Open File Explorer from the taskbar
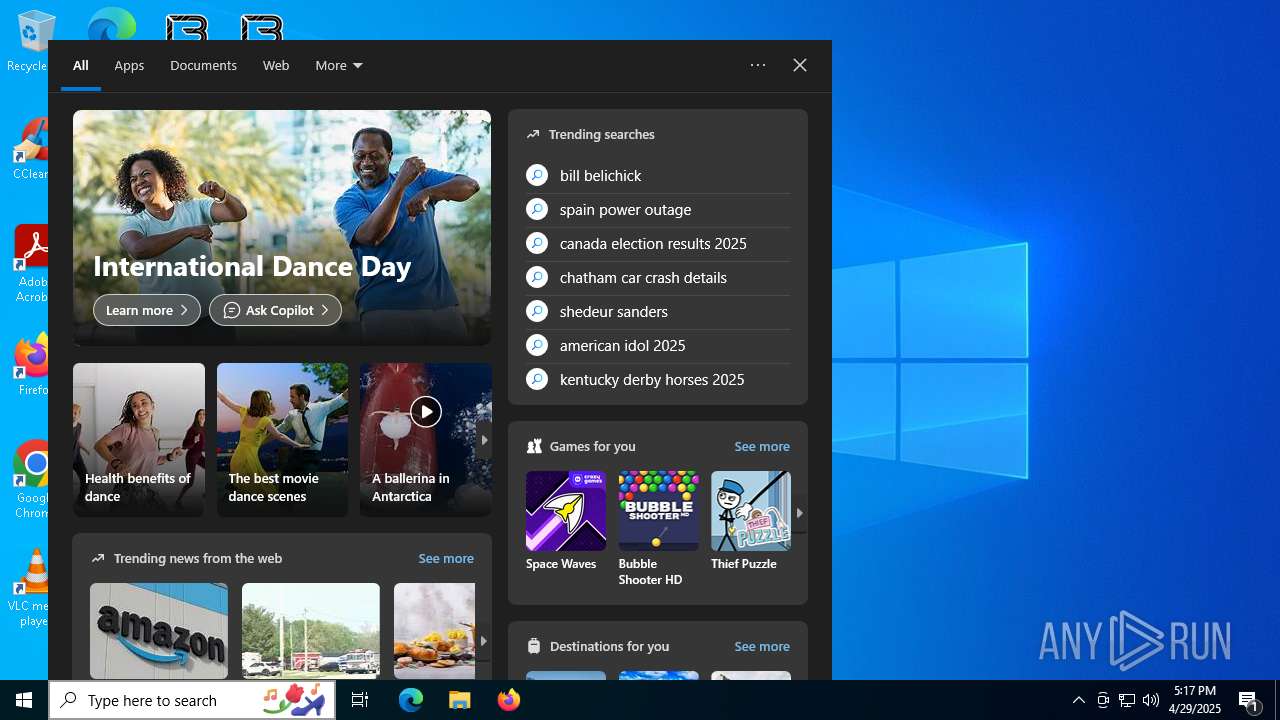1280x720 pixels. coord(459,700)
